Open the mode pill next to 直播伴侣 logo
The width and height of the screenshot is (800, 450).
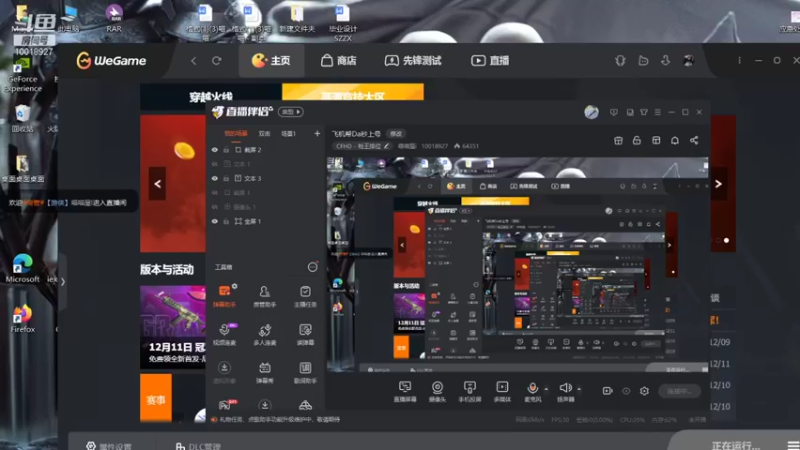pyautogui.click(x=291, y=112)
